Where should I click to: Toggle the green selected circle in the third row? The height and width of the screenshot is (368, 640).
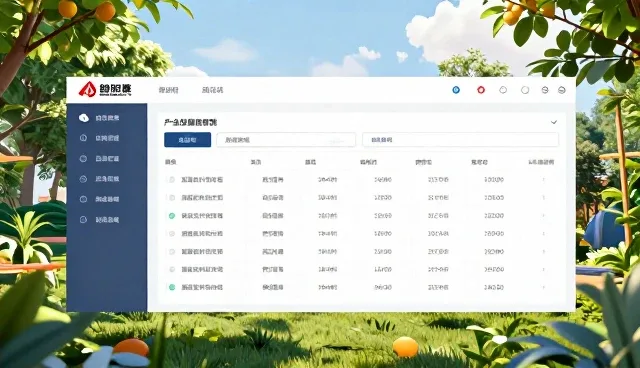[x=172, y=215]
